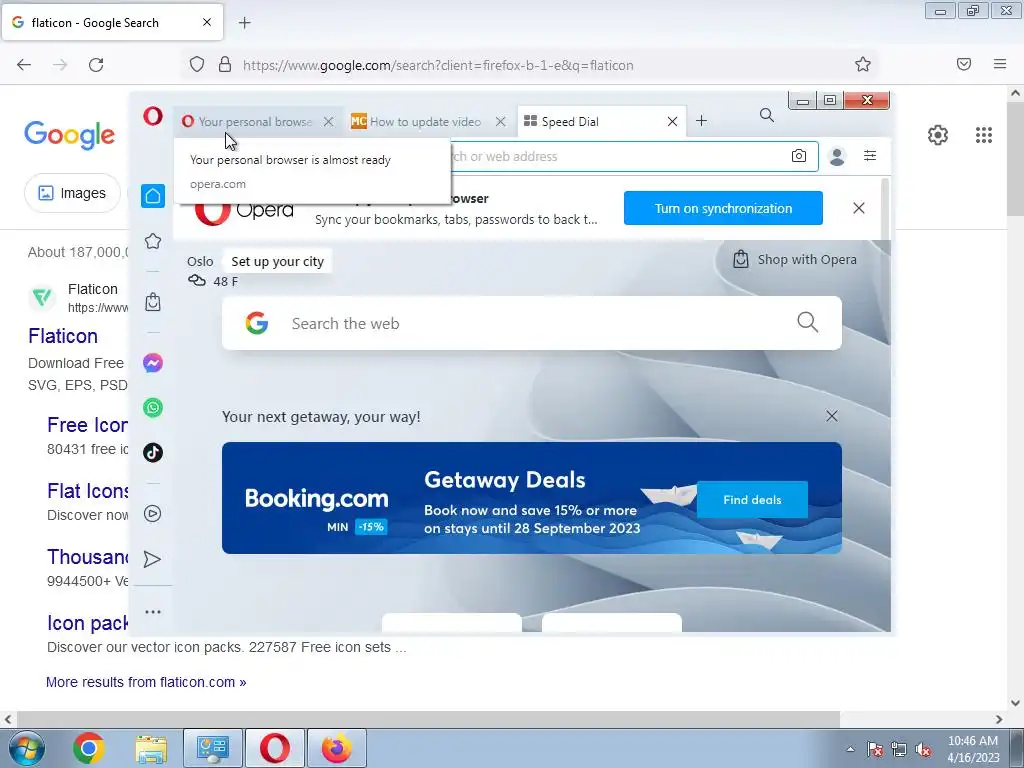
Task: Click the Firefox URL bar
Action: (529, 65)
